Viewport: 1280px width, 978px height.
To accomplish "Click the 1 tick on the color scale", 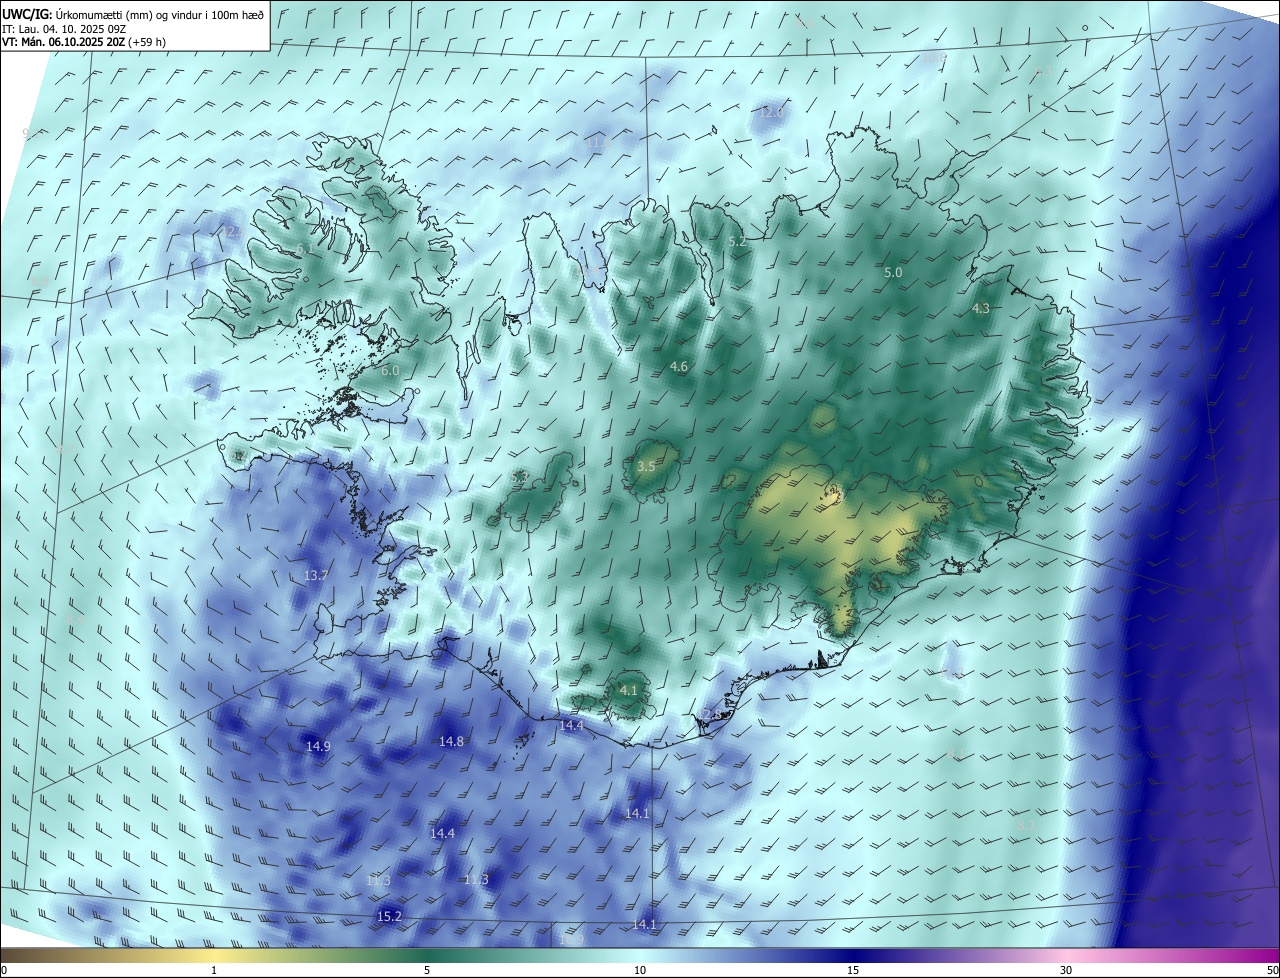I will coord(214,970).
